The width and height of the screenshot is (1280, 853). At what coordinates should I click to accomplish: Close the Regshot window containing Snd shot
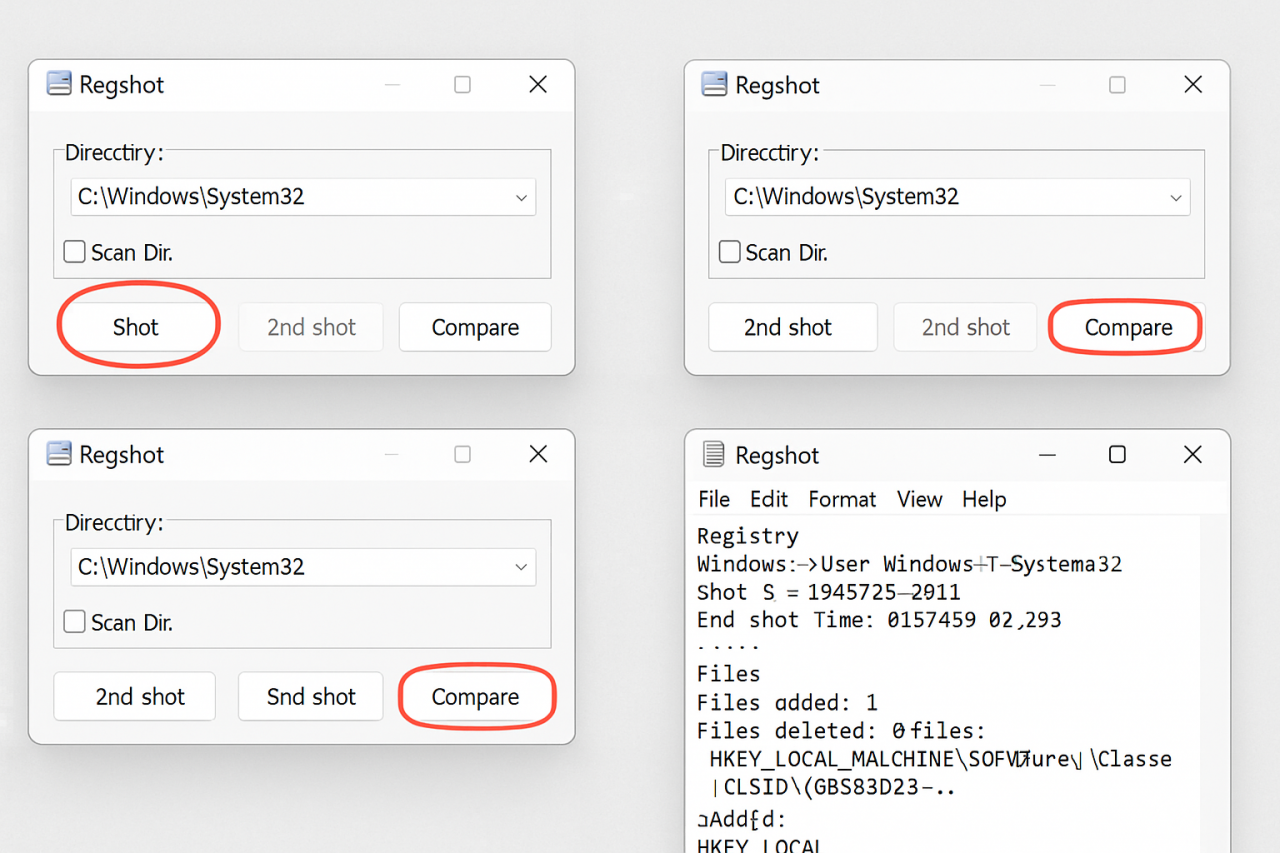tap(538, 454)
